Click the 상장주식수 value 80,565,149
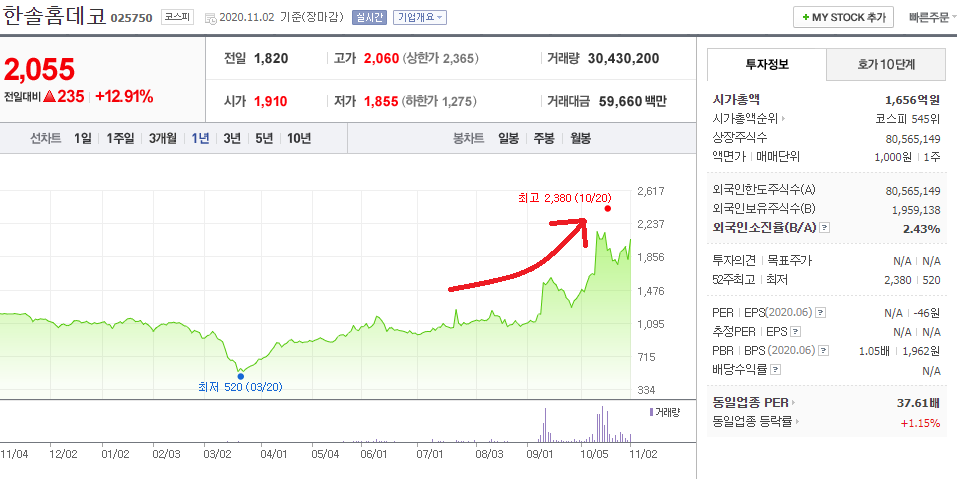Screen dimensions: 960x479 coord(913,138)
